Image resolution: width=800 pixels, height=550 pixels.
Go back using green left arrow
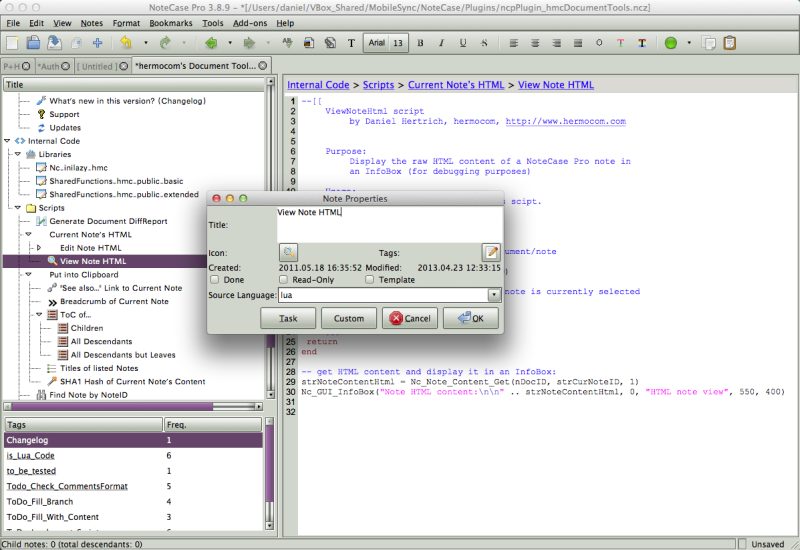[211, 43]
